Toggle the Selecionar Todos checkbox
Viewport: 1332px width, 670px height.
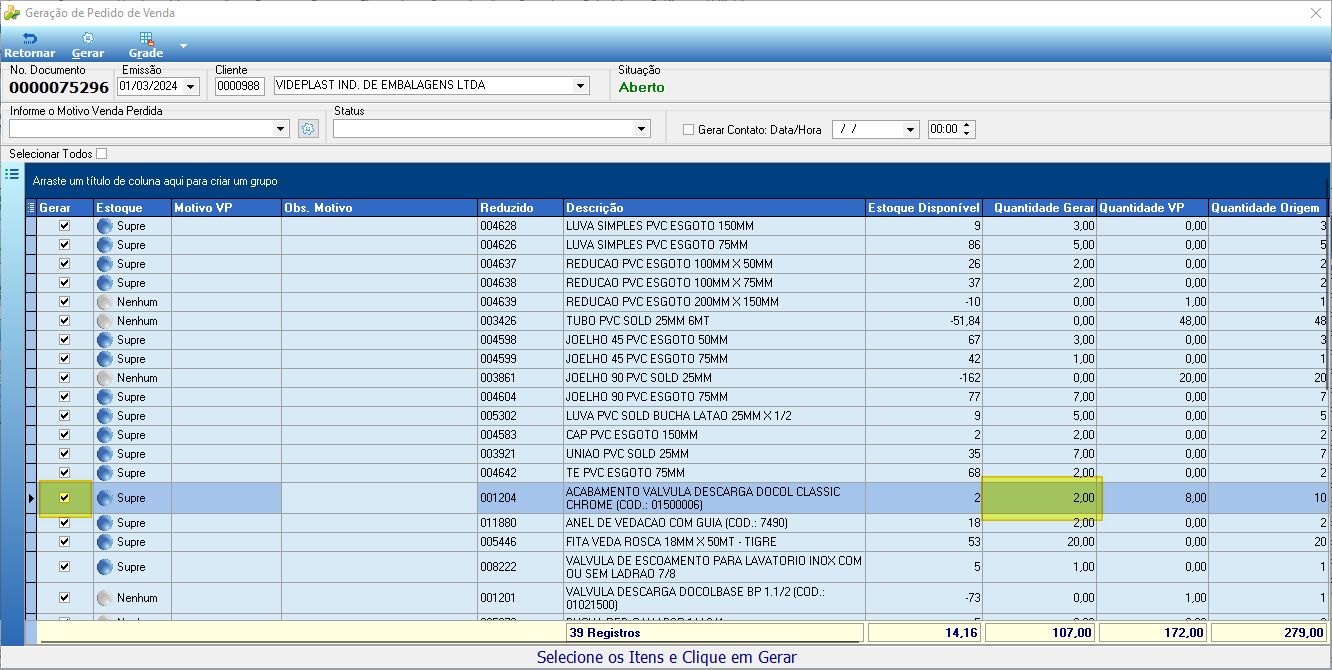coord(101,154)
